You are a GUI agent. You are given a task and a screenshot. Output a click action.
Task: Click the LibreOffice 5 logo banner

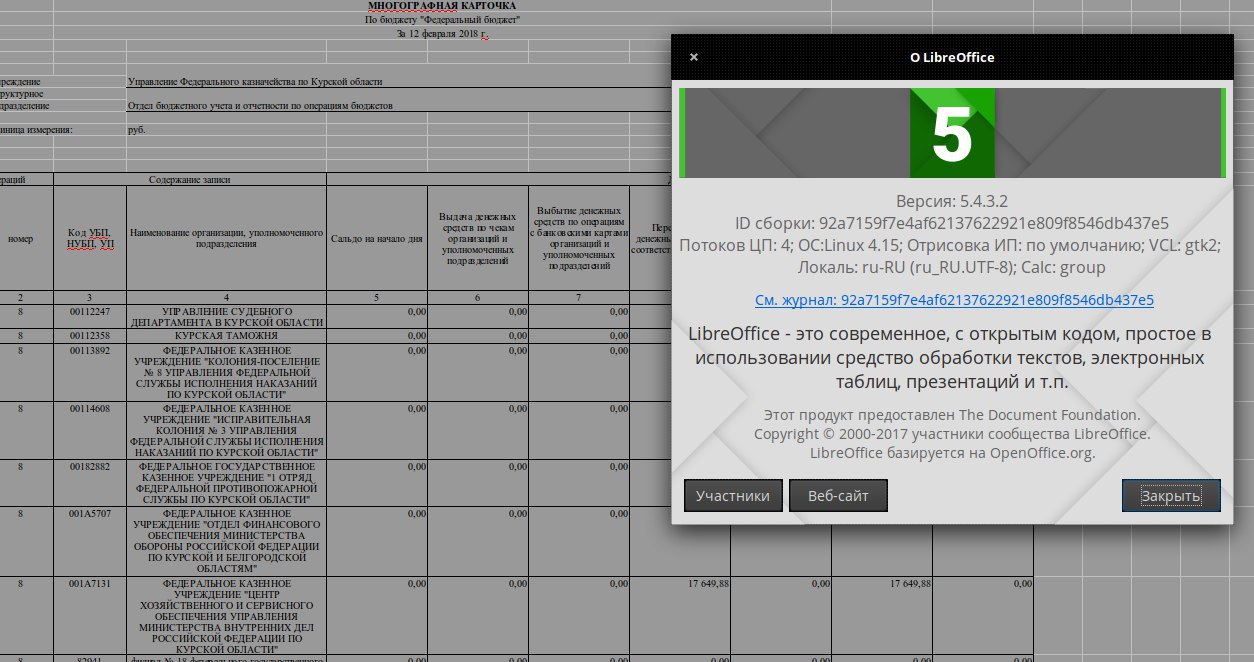tap(952, 133)
